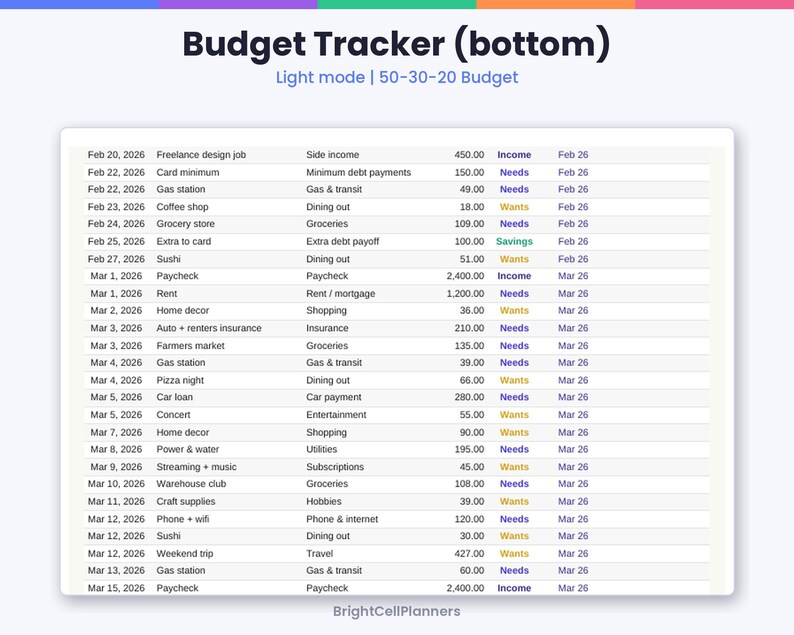Select the 'Entertainment' category cell

336,415
